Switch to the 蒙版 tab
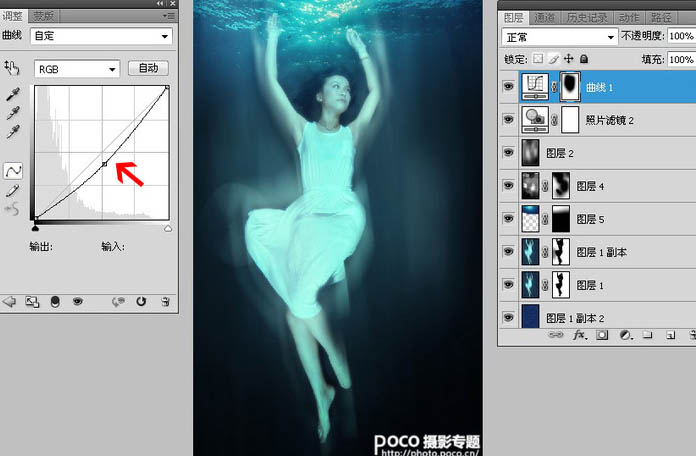The height and width of the screenshot is (456, 696). click(44, 16)
